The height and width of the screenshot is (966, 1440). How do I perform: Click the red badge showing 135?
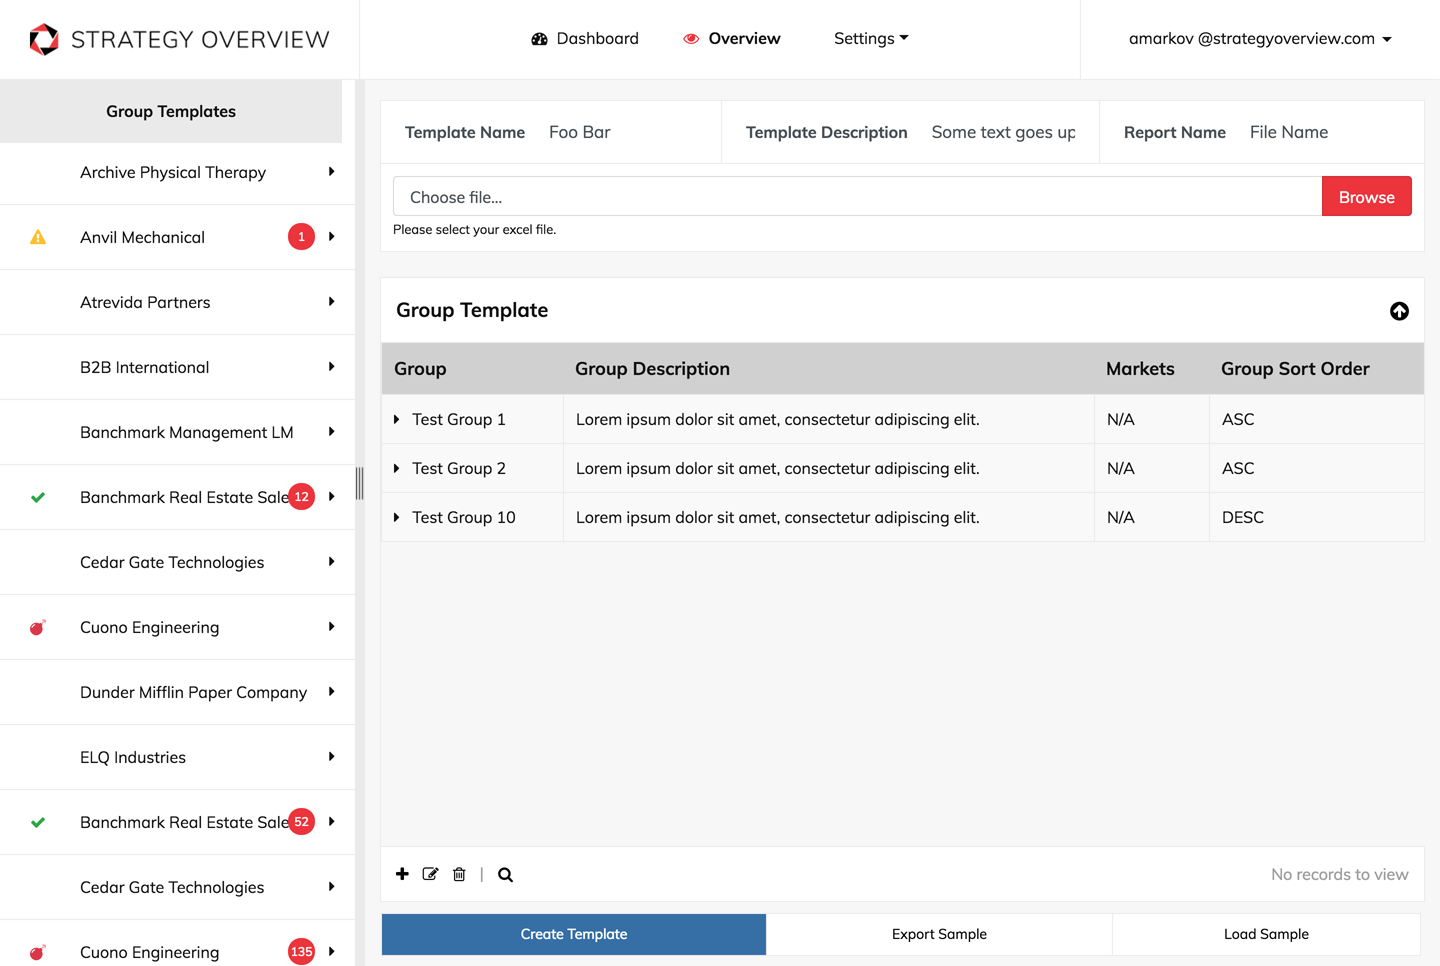(x=301, y=952)
